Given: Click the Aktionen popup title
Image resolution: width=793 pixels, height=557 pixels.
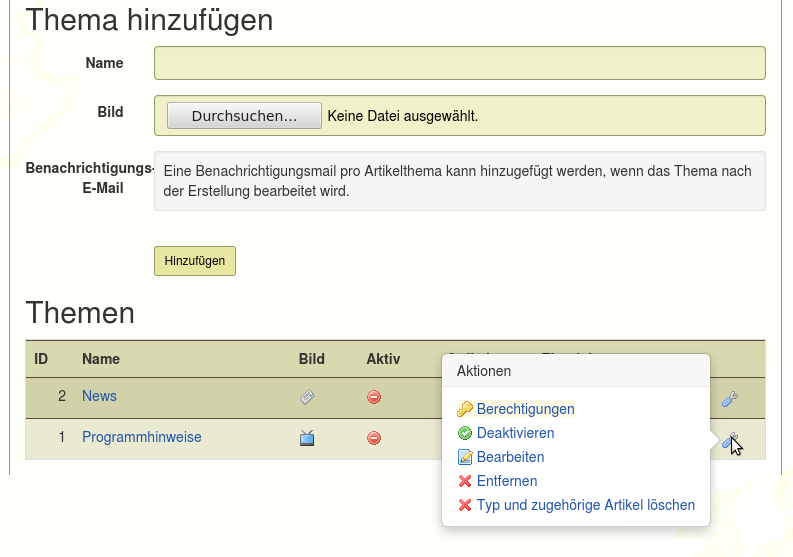Looking at the screenshot, I should (484, 371).
